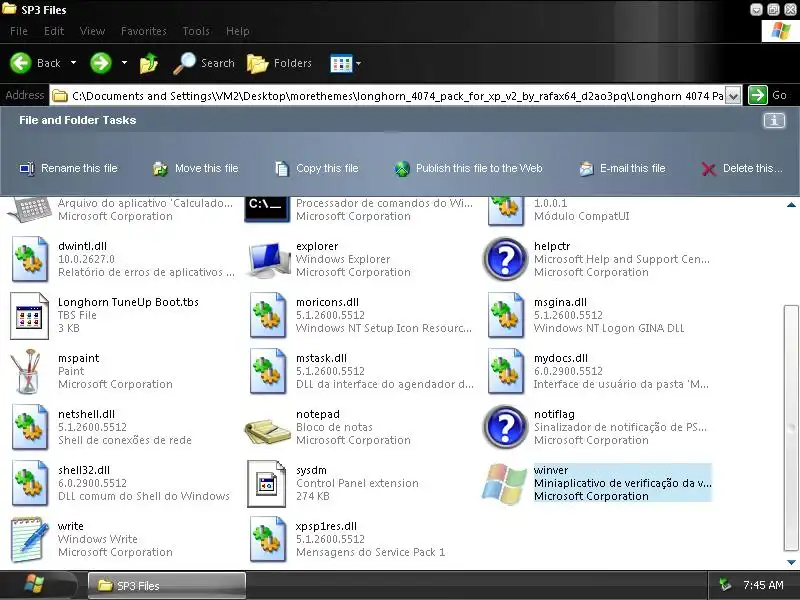Screen dimensions: 800x600
Task: Open the Views dropdown arrow
Action: click(358, 64)
